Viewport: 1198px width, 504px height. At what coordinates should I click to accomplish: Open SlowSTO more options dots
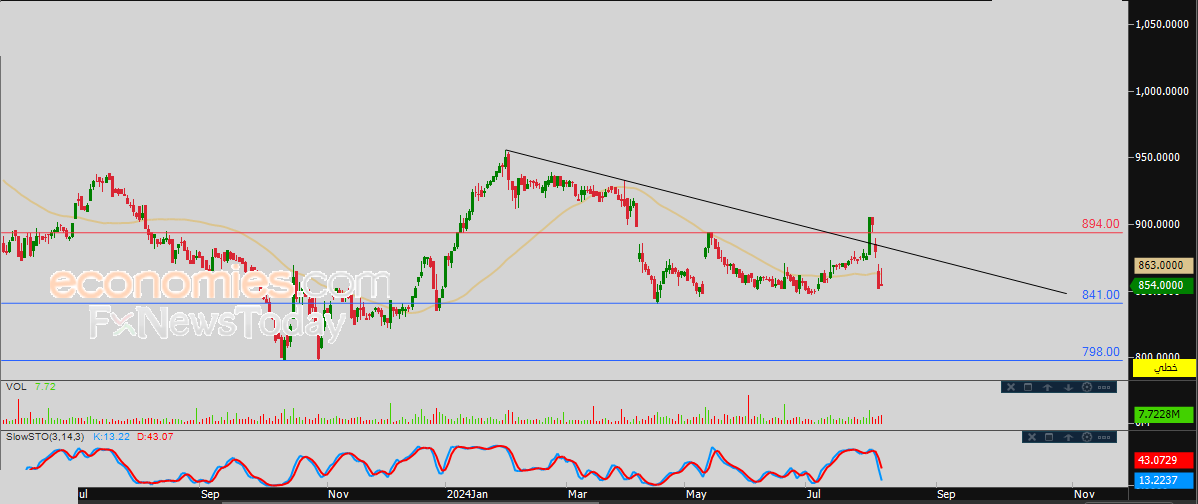coord(1104,438)
